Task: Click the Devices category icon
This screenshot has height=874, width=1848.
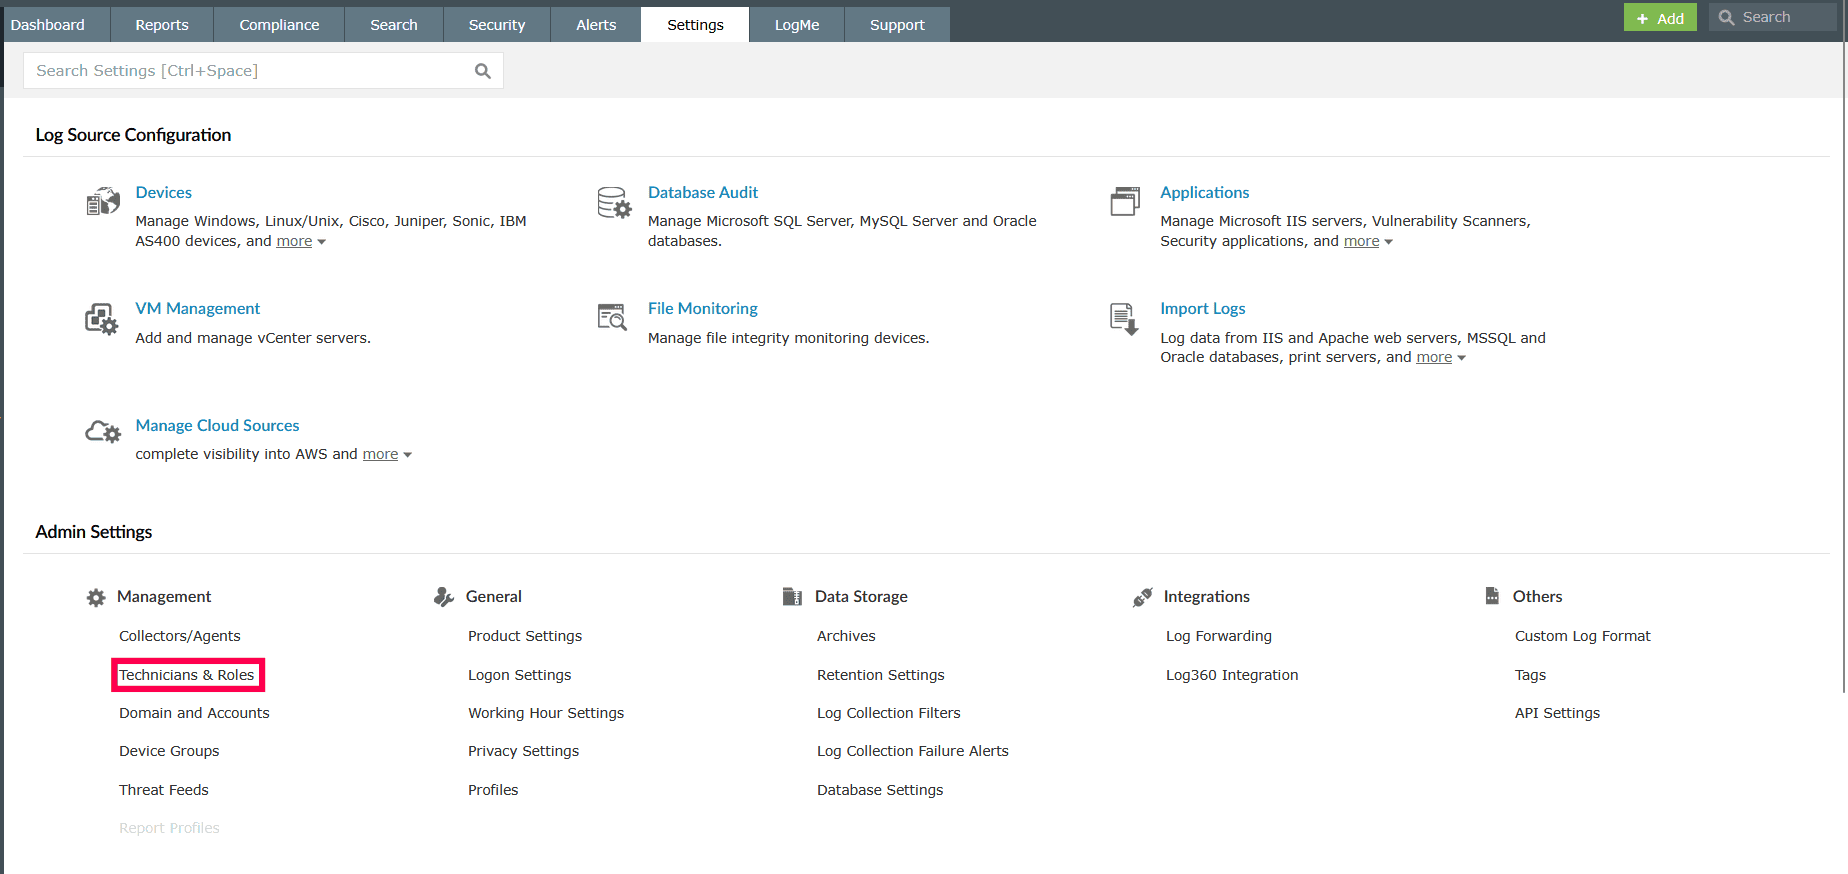Action: (x=103, y=202)
